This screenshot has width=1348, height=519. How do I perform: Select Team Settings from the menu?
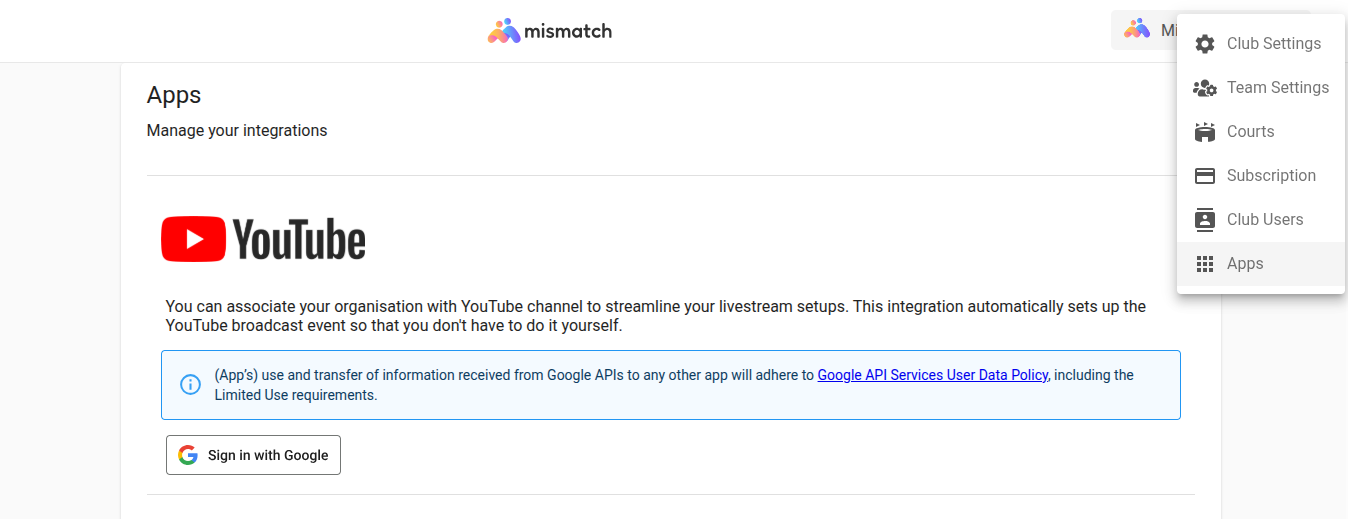(1277, 88)
